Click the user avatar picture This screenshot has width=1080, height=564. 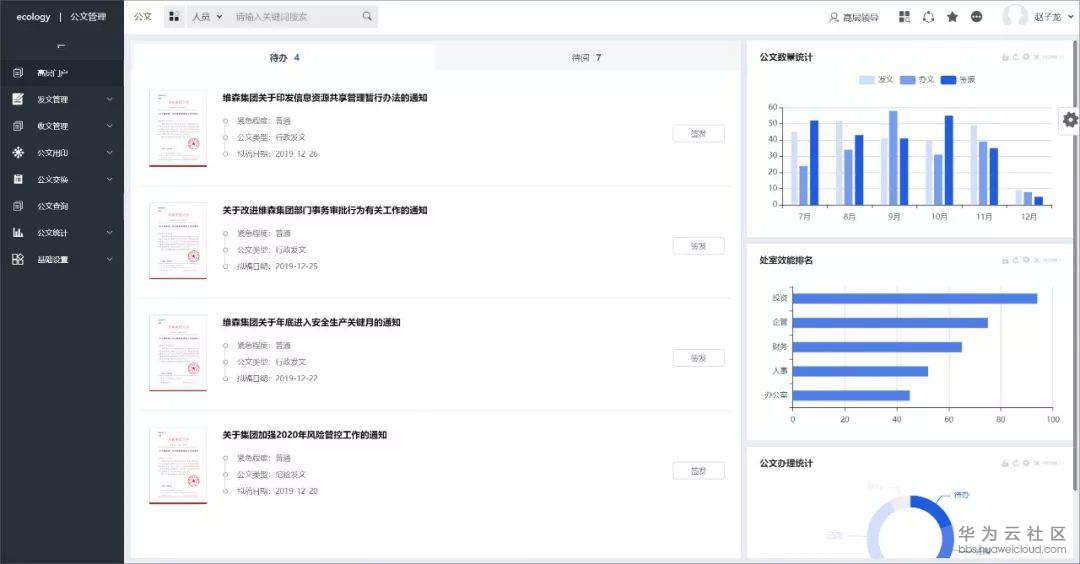click(x=1015, y=17)
